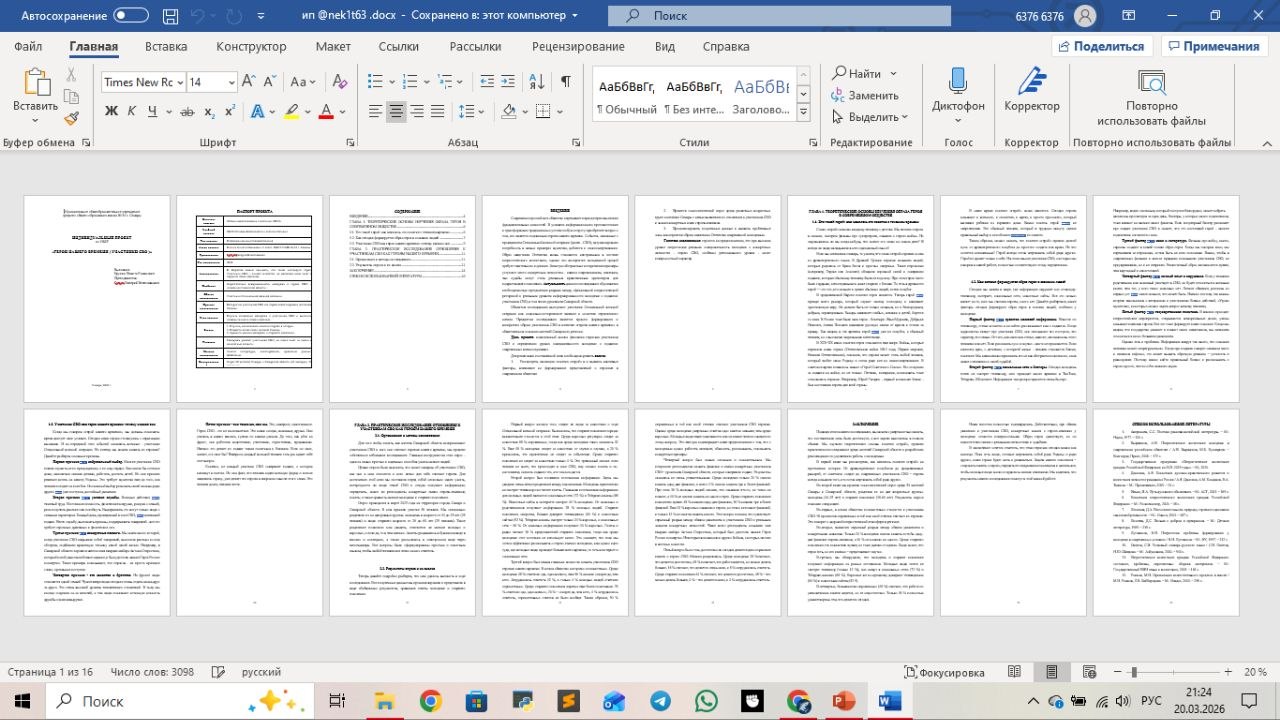This screenshot has width=1280, height=720.
Task: Toggle italic with the К button
Action: (x=131, y=110)
